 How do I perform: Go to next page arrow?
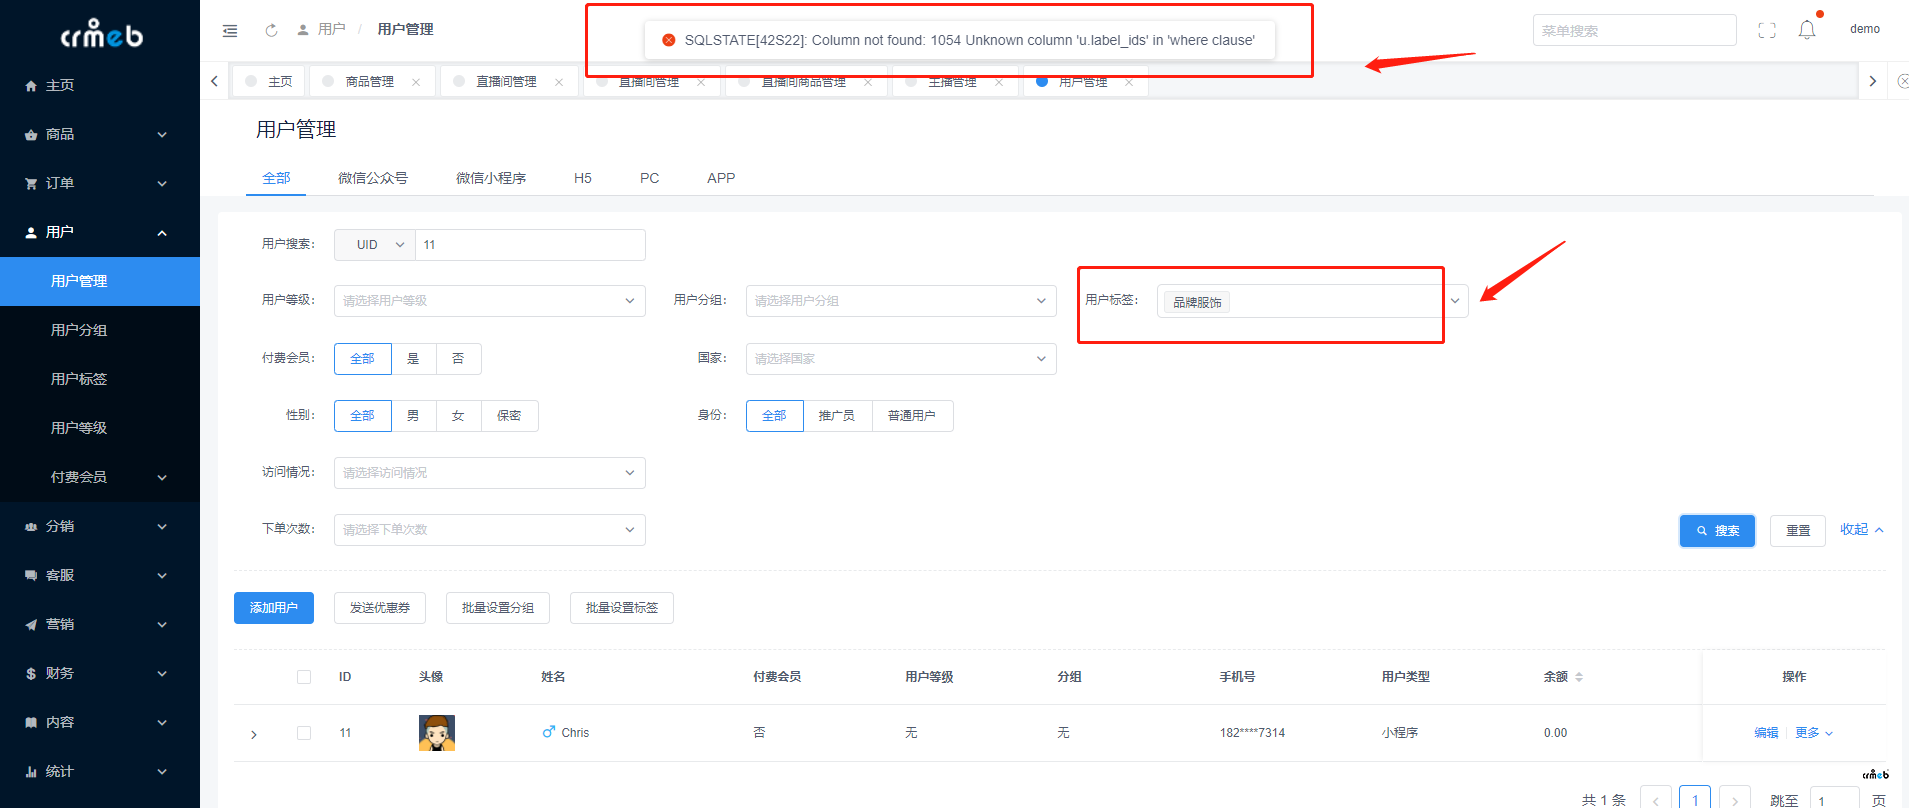(x=1735, y=801)
